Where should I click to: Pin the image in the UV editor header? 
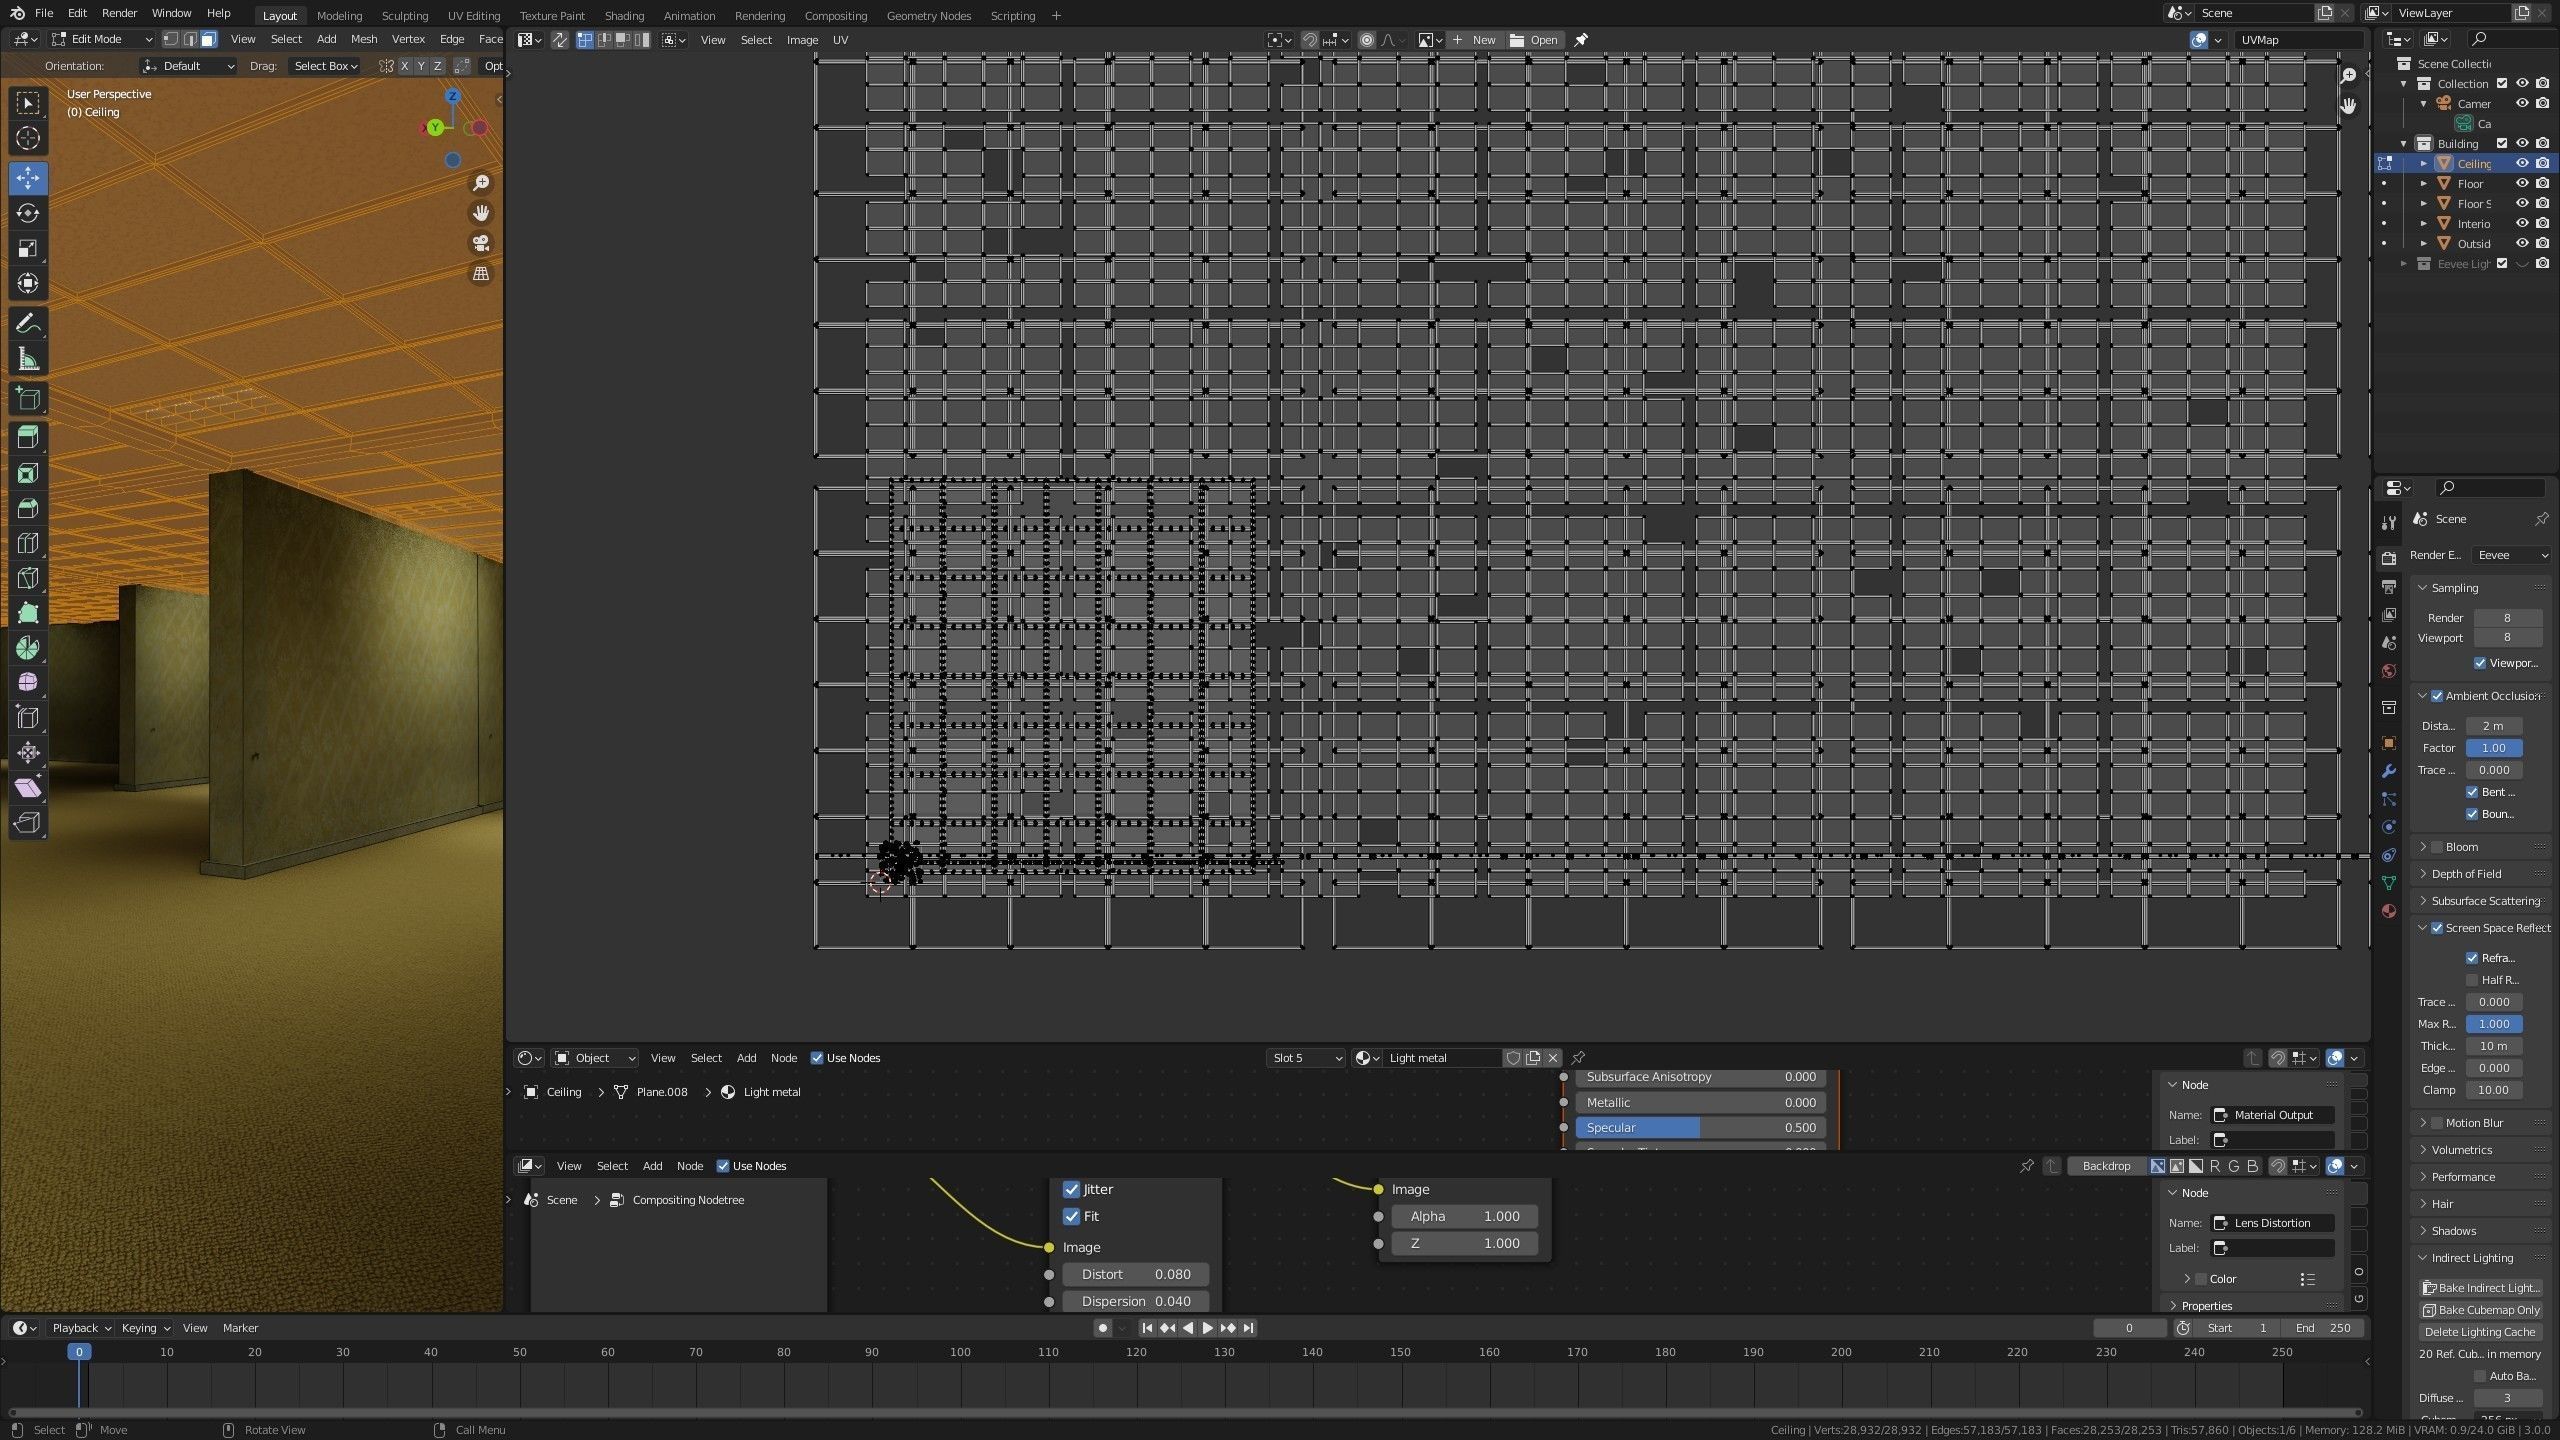1581,40
